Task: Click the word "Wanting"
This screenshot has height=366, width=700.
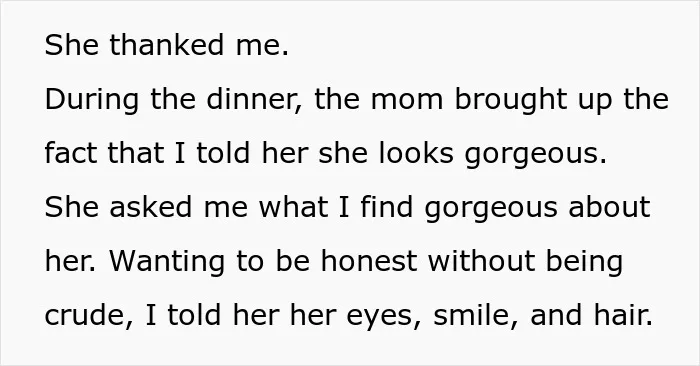Action: coord(167,261)
